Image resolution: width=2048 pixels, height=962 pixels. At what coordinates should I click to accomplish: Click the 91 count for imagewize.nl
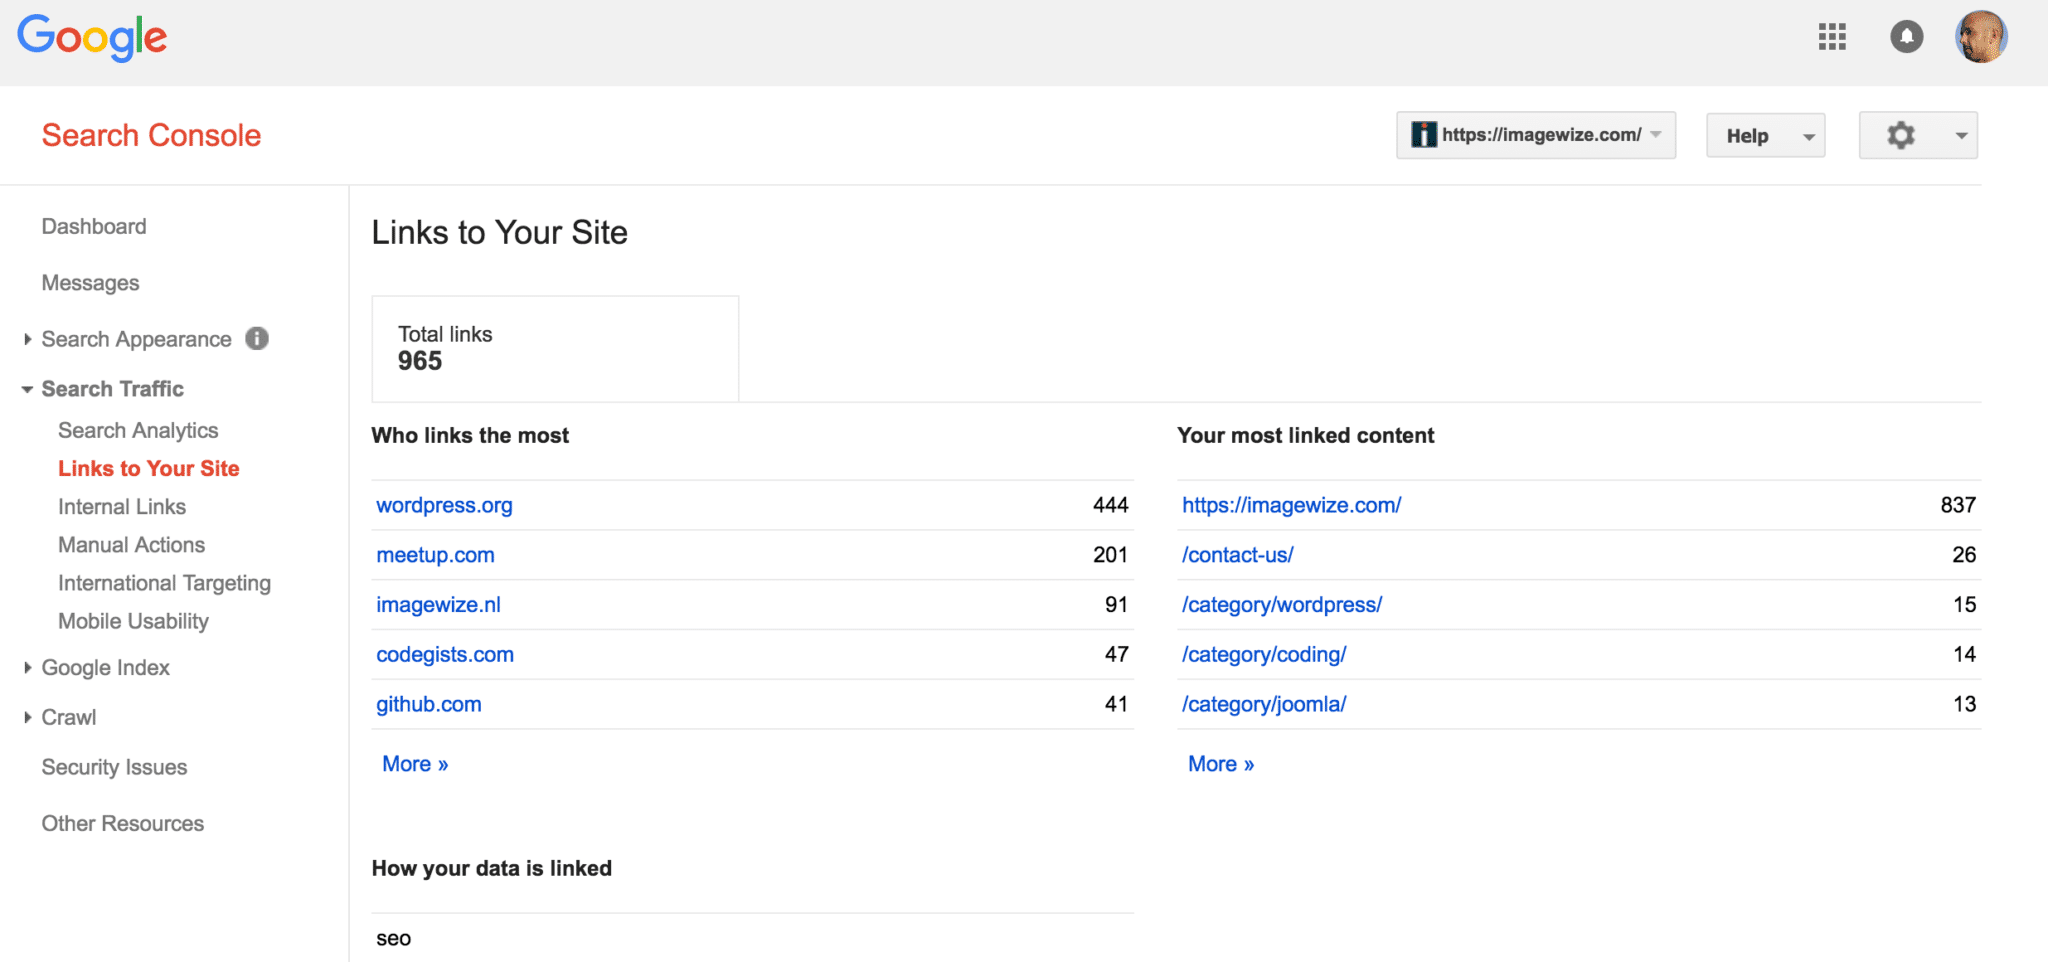tap(1116, 605)
